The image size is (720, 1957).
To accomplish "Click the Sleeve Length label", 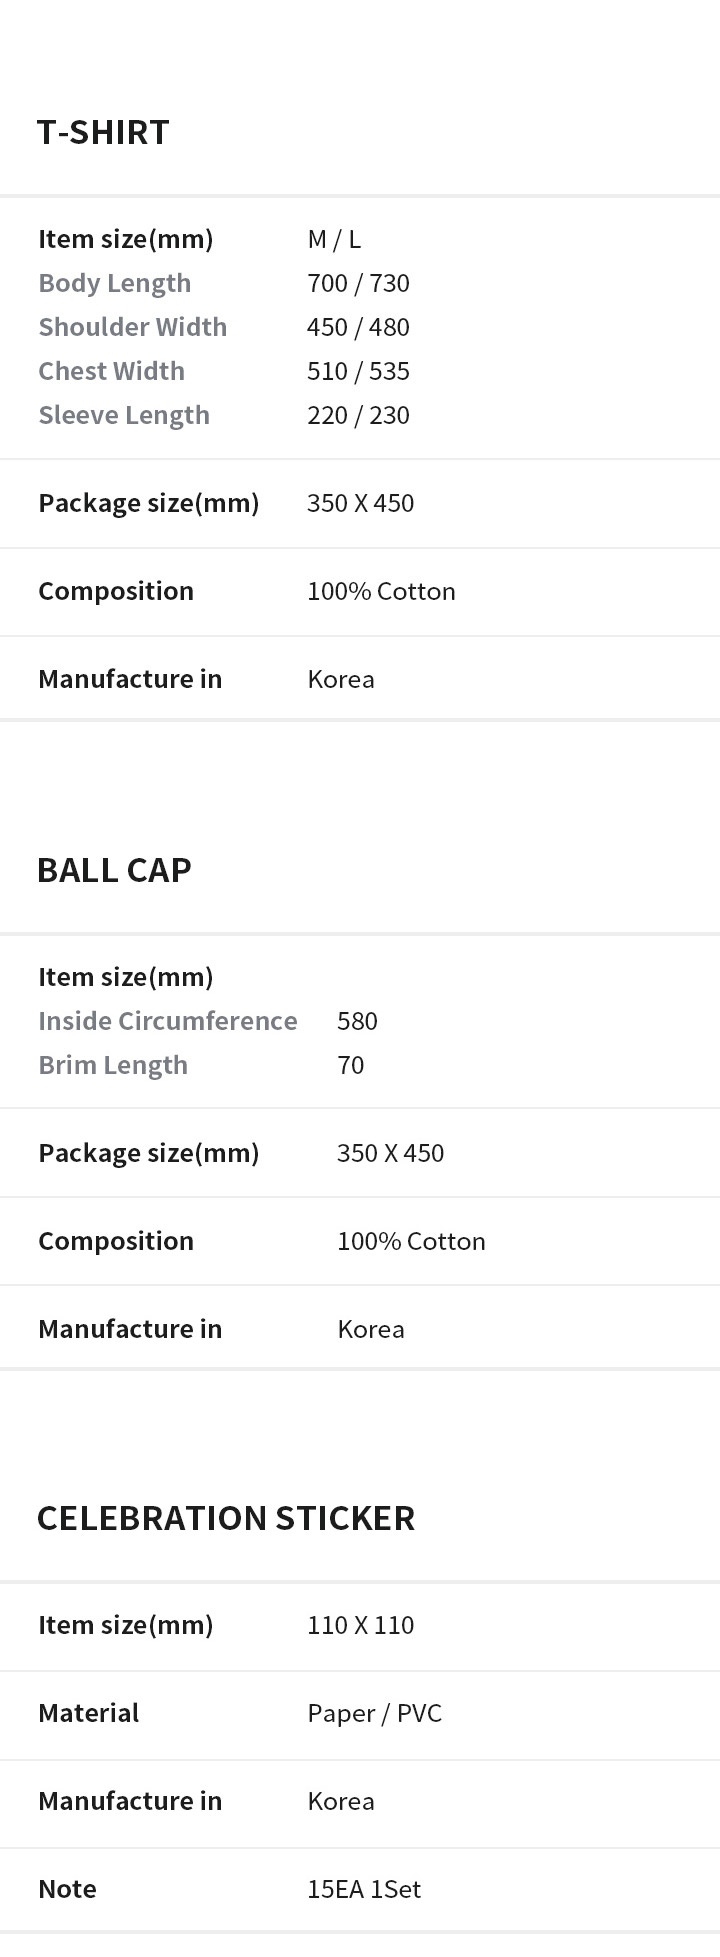I will (124, 415).
